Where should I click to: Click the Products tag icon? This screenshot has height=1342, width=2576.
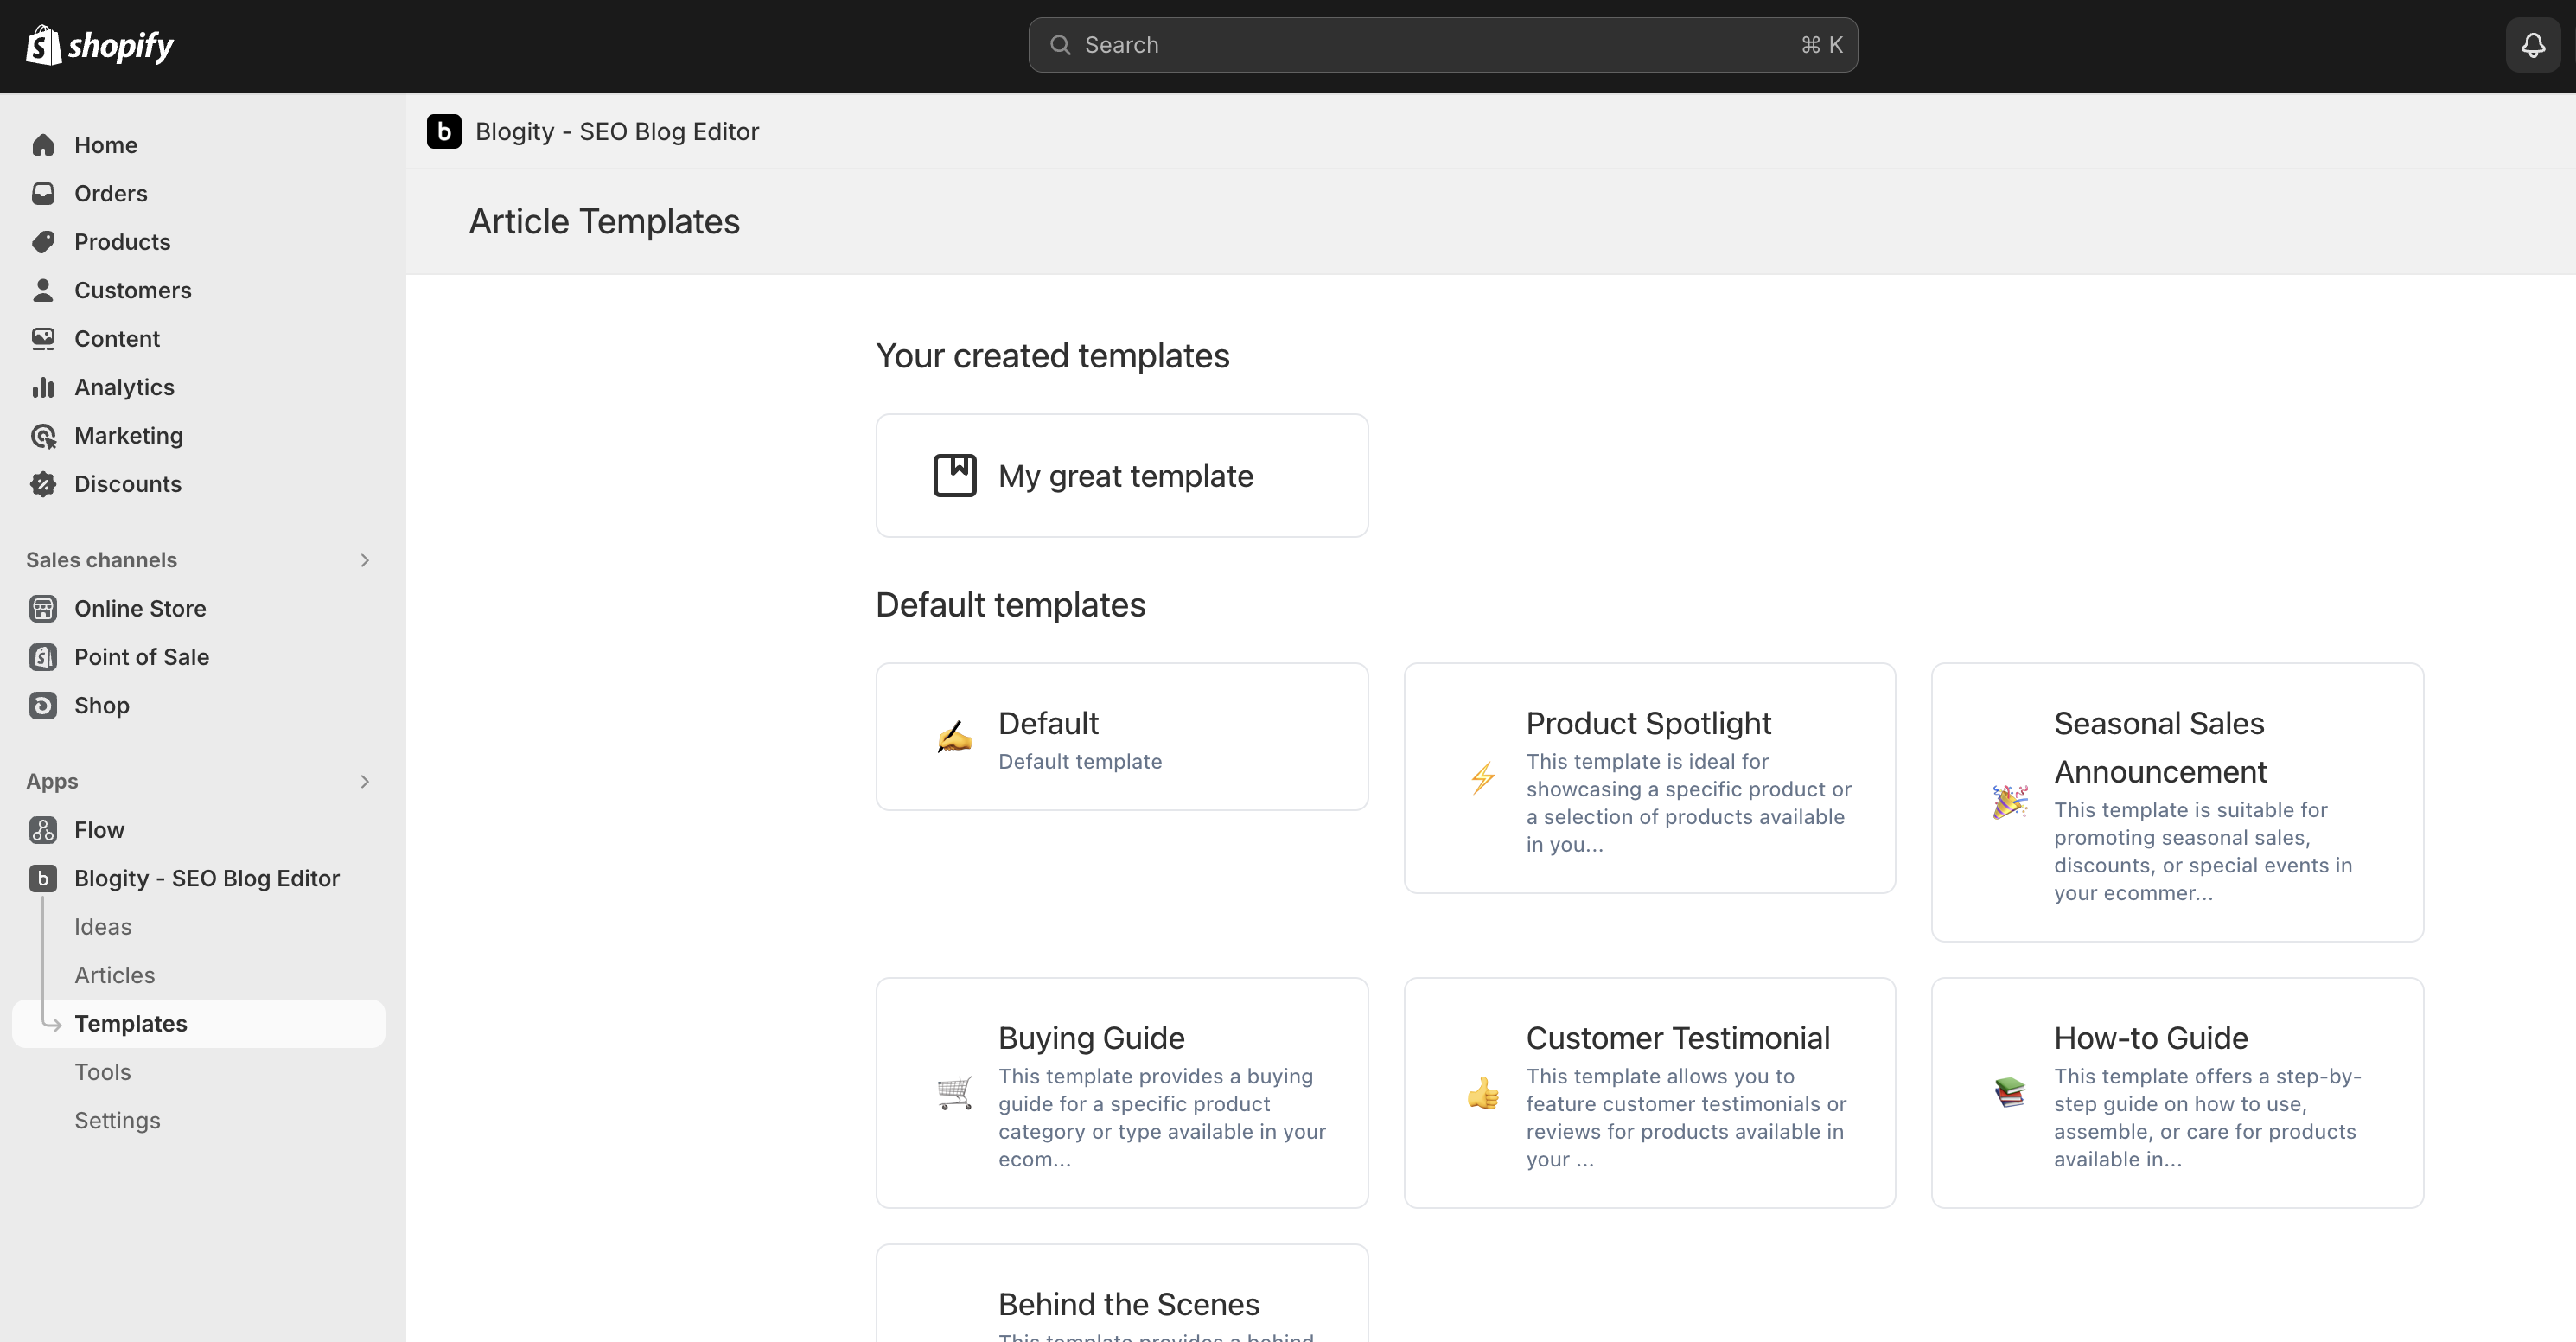(x=43, y=242)
